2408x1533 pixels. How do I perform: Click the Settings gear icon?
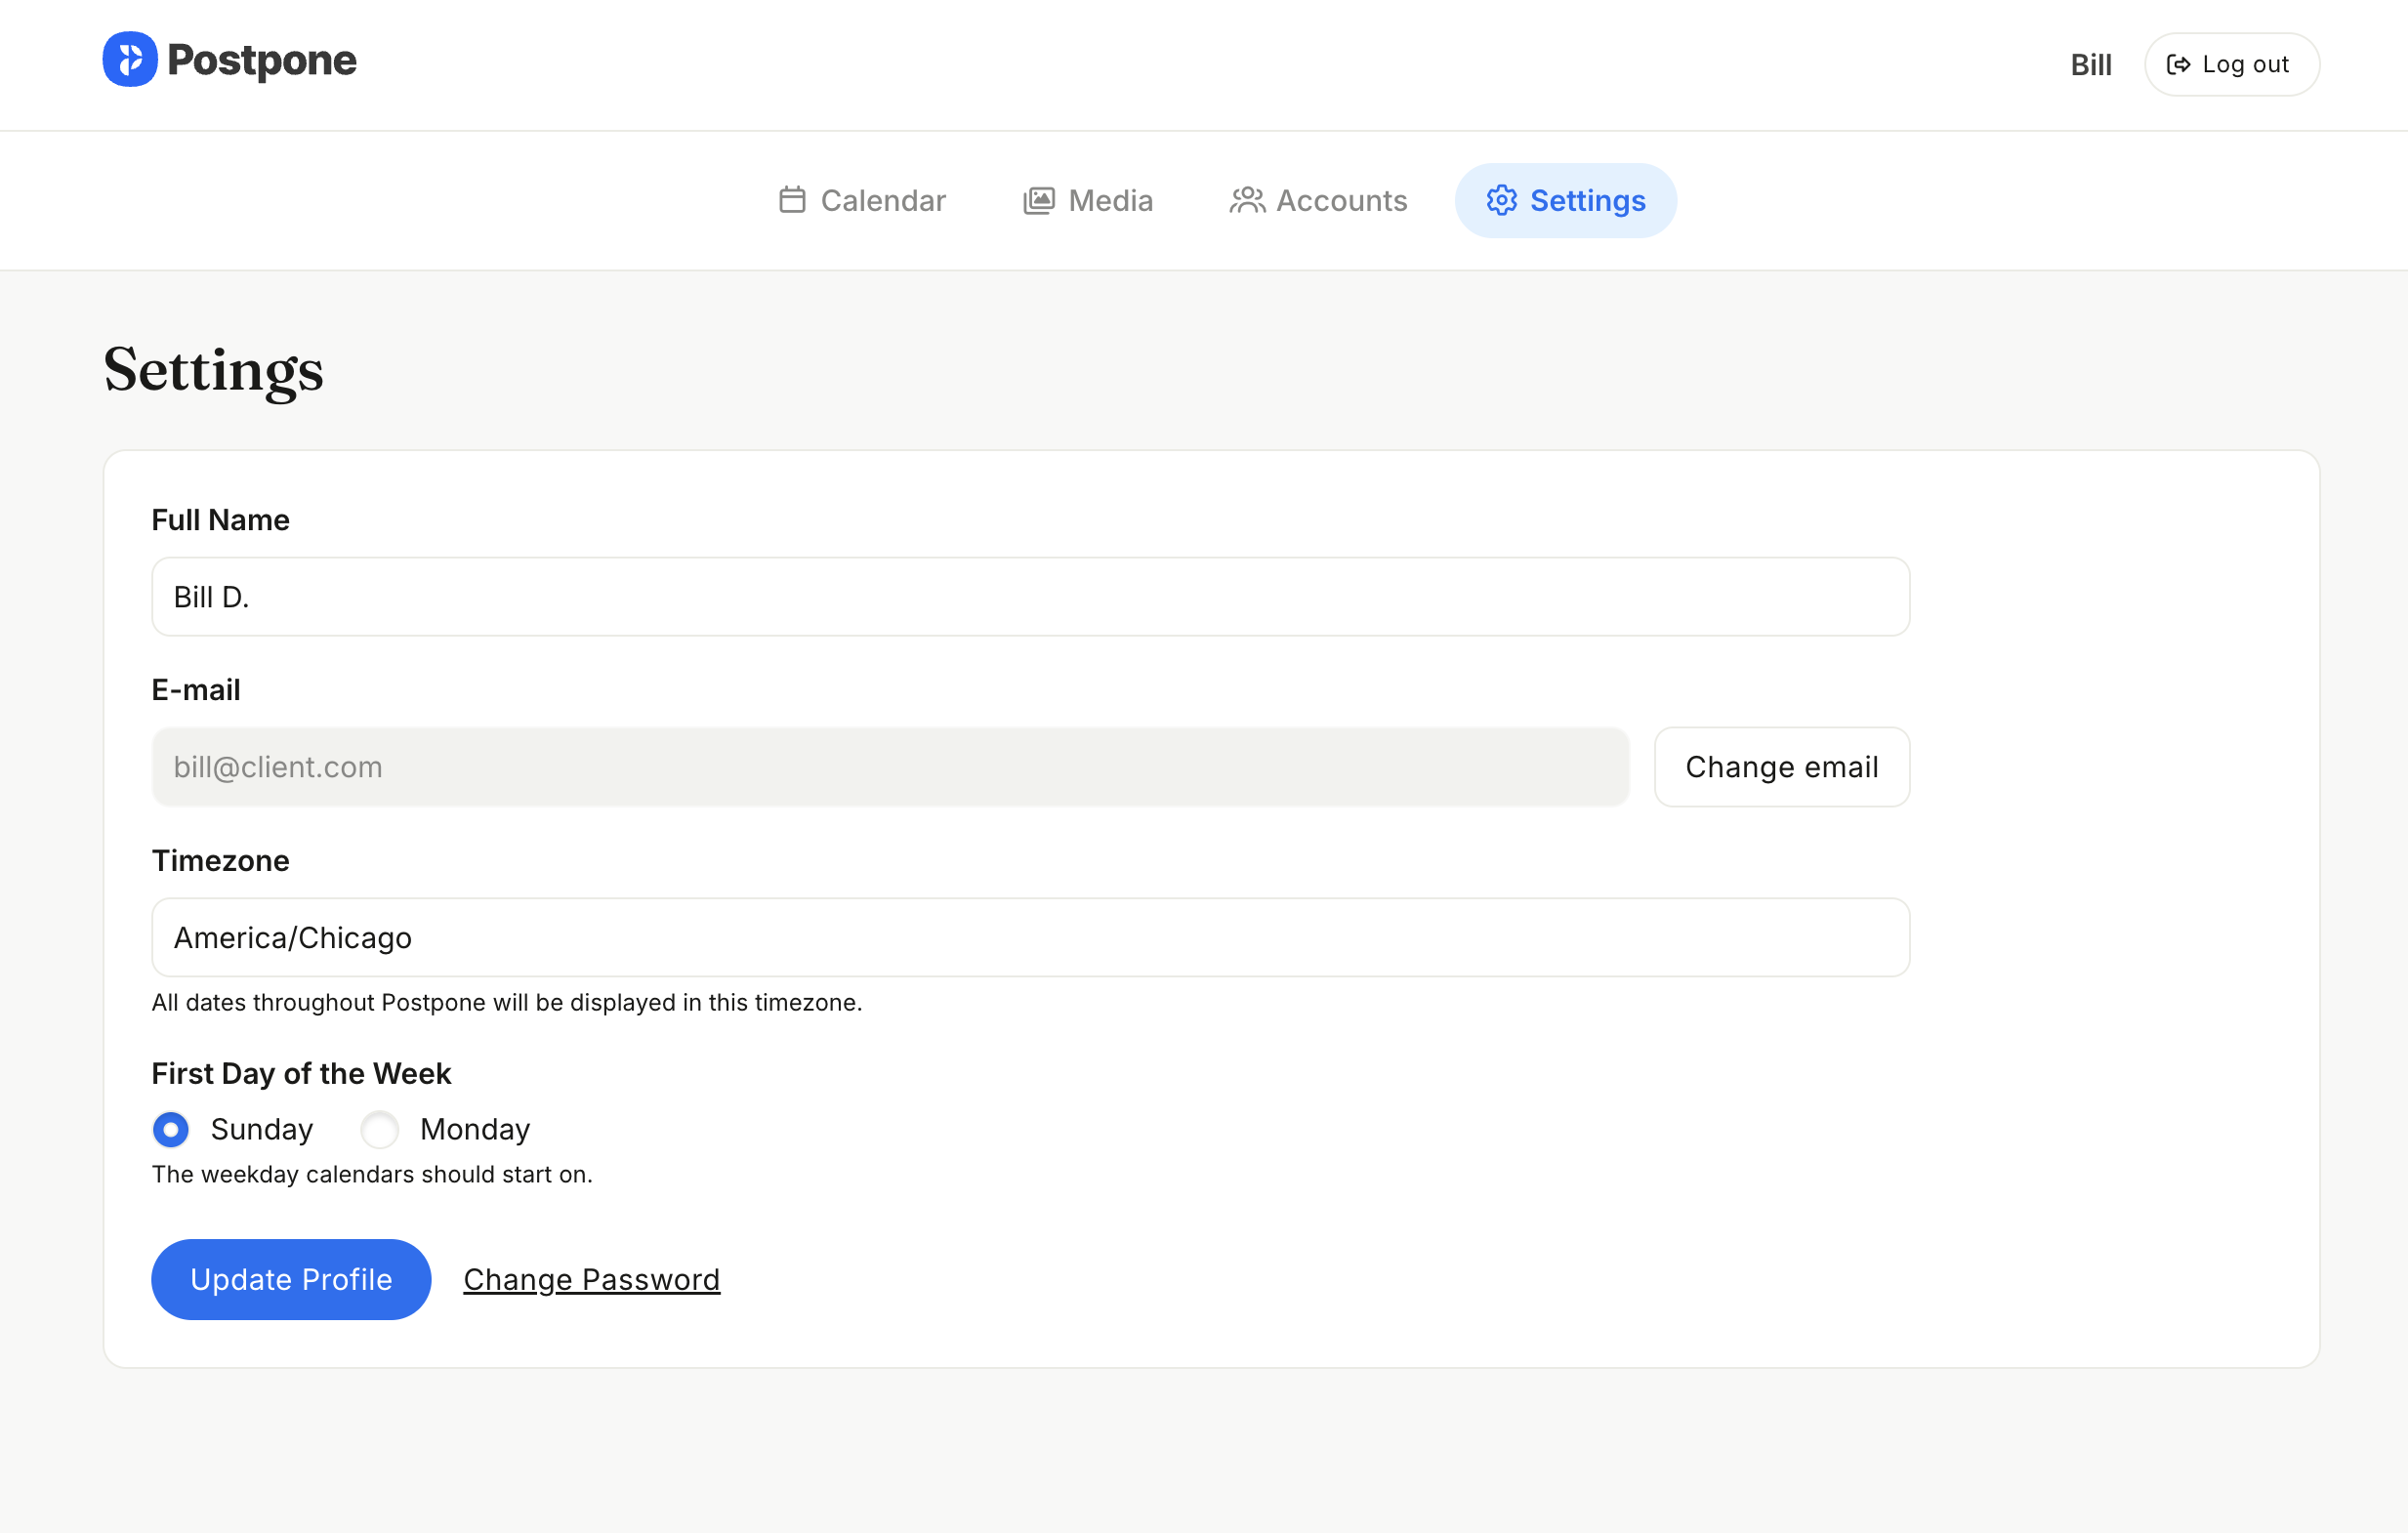(x=1501, y=200)
